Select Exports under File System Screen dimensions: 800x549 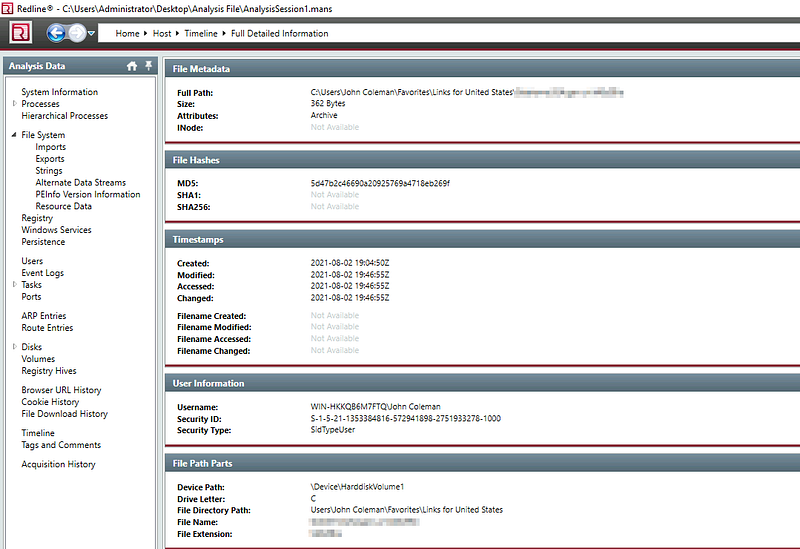[x=49, y=159]
